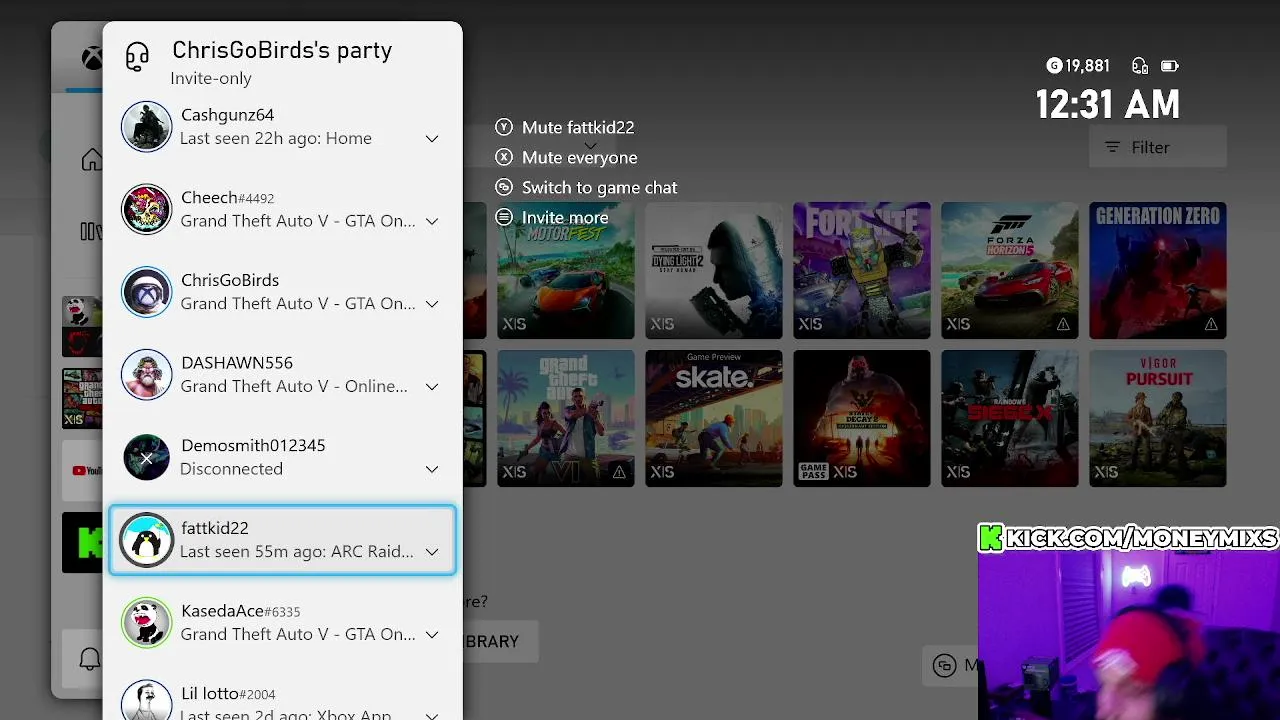Click the Gamerscore G icon
Image resolution: width=1280 pixels, height=720 pixels.
pos(1054,66)
